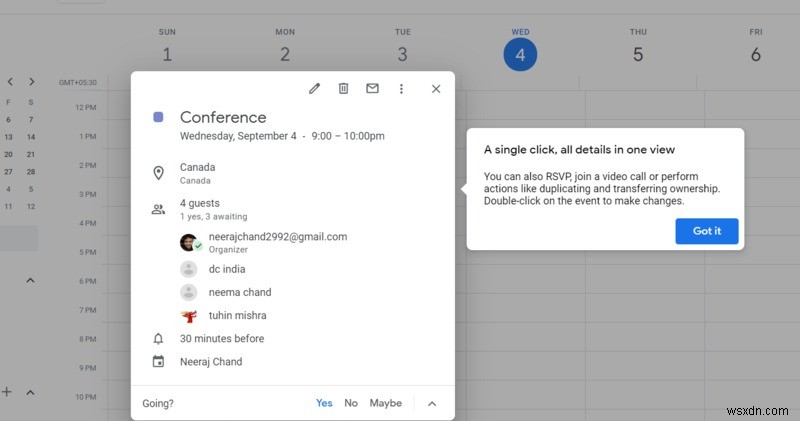Select Tuesday 3 column header

point(403,47)
